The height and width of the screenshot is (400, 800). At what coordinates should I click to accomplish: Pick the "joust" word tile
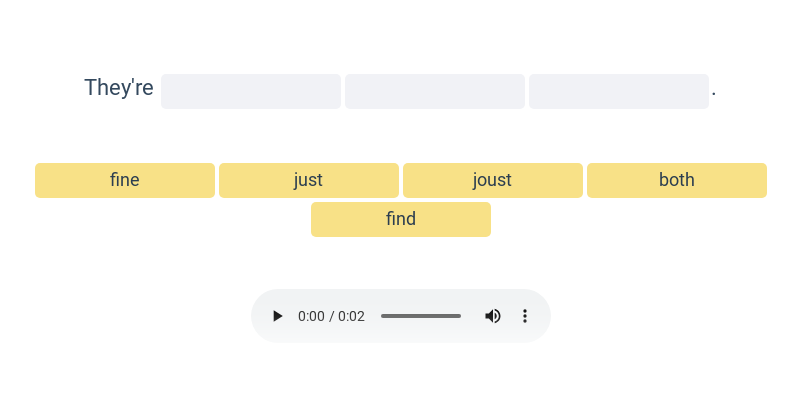point(493,180)
